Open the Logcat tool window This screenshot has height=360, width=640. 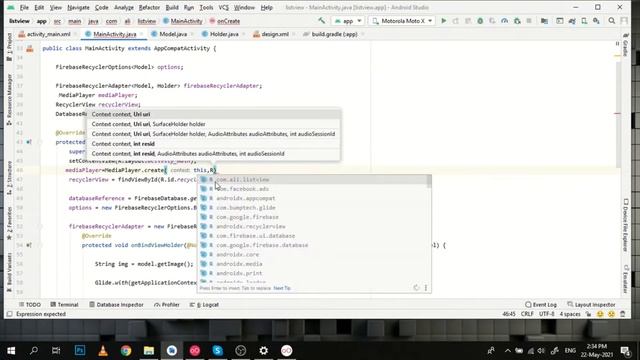point(204,304)
